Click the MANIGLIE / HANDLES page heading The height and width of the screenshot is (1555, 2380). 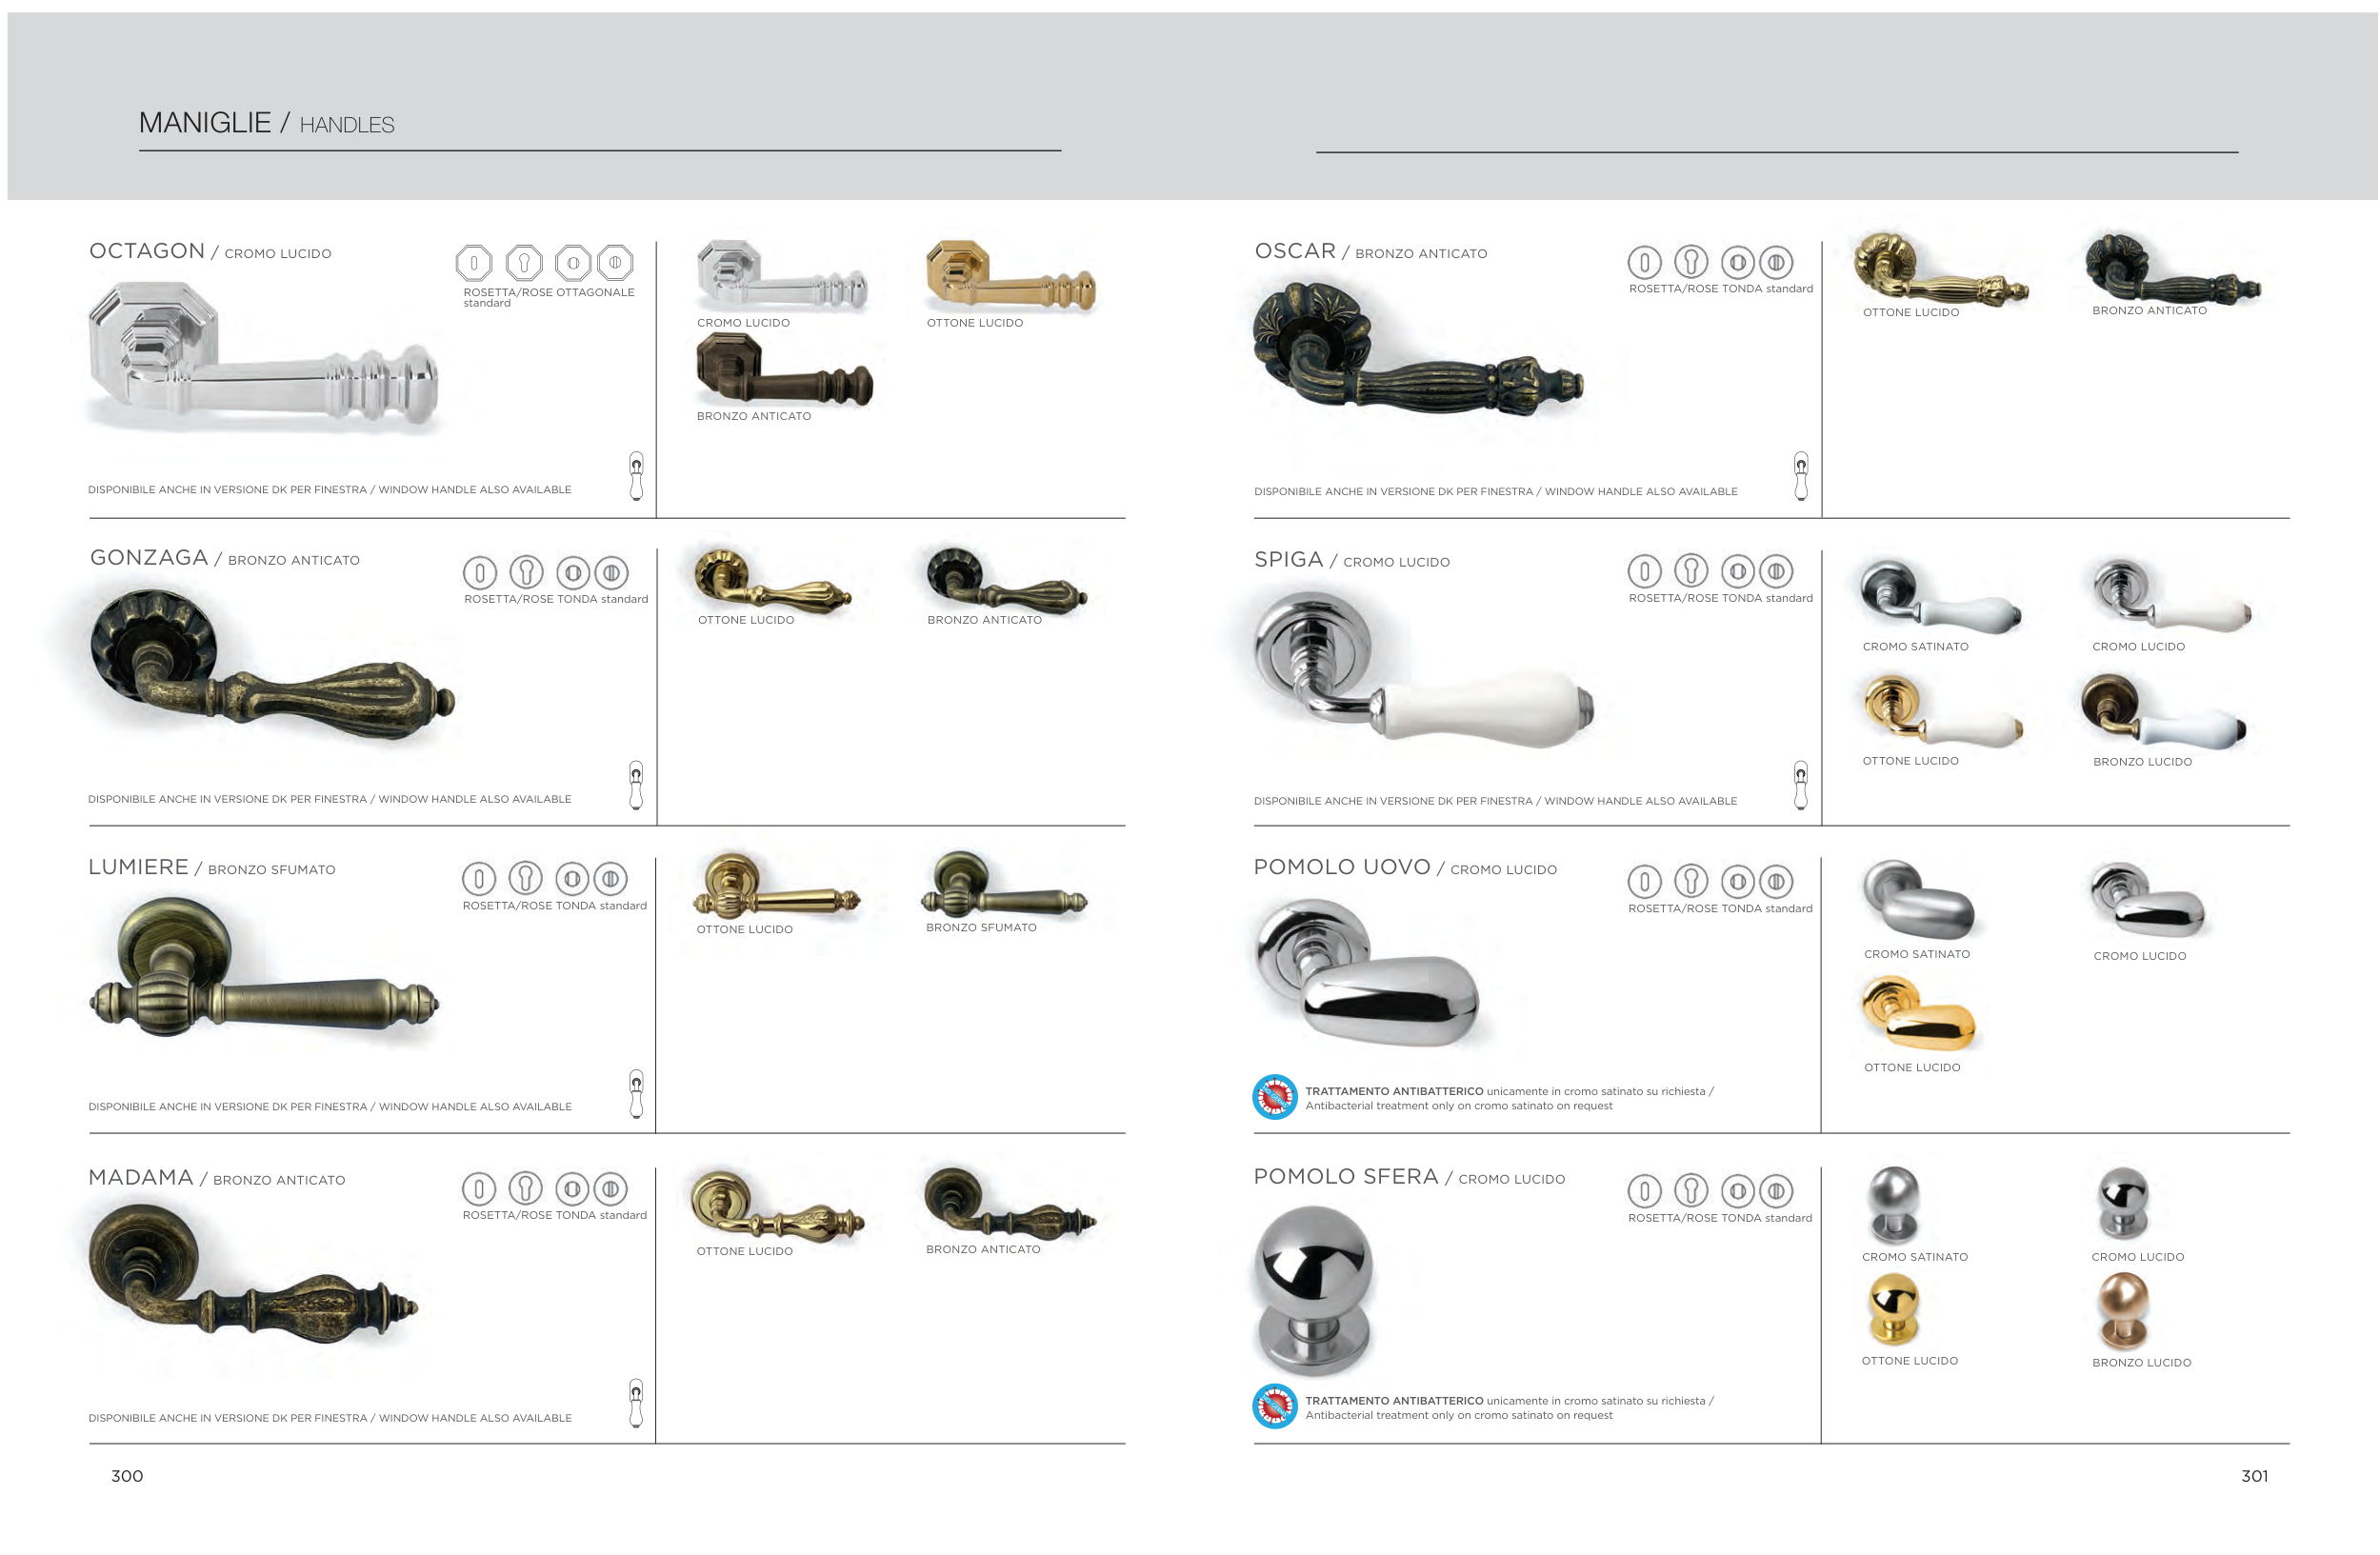click(266, 123)
